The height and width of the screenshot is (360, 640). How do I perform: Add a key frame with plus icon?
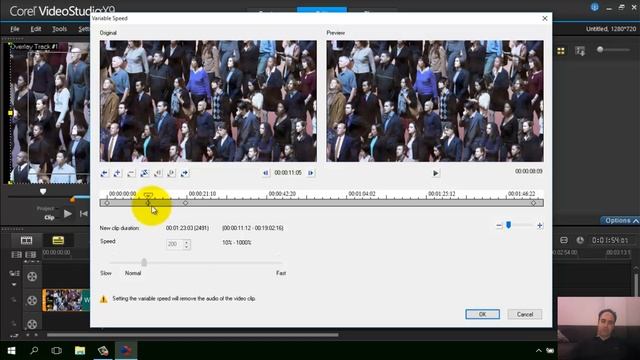coord(118,173)
